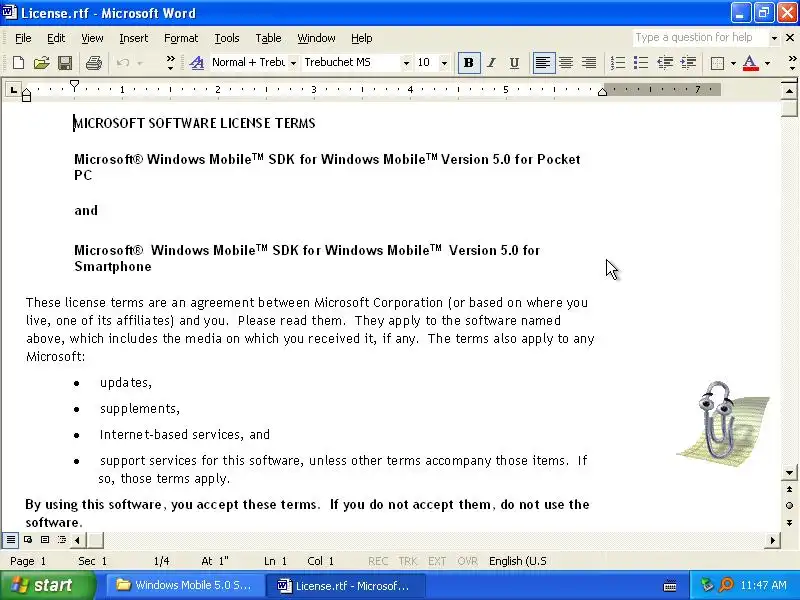Center the text alignment
Viewport: 800px width, 600px height.
(566, 63)
